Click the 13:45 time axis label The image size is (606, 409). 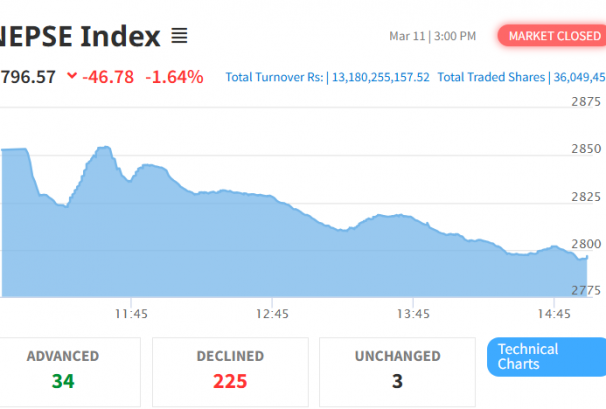click(x=413, y=314)
